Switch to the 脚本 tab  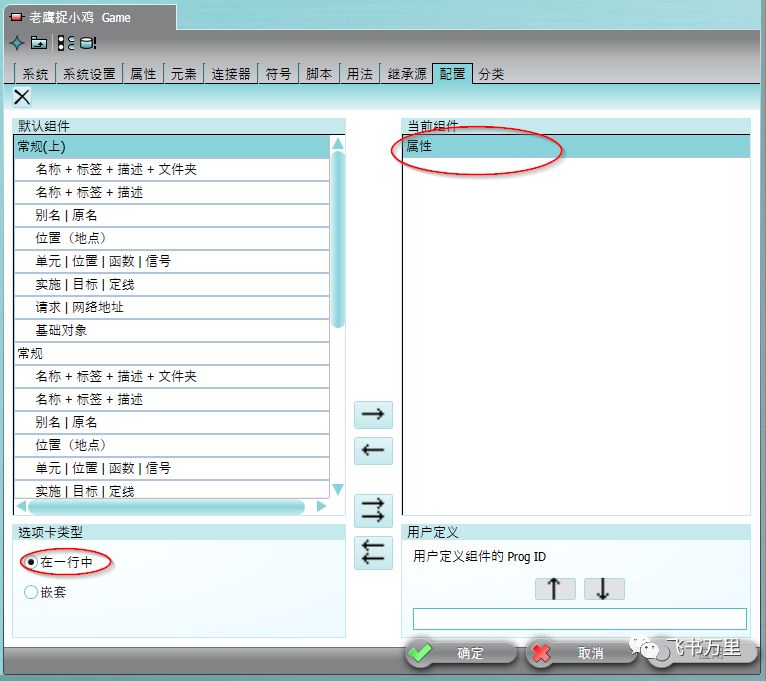319,74
